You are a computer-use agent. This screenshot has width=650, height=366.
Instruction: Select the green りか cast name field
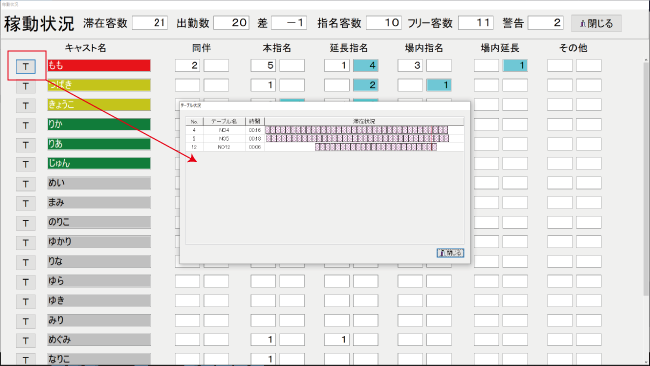point(99,124)
